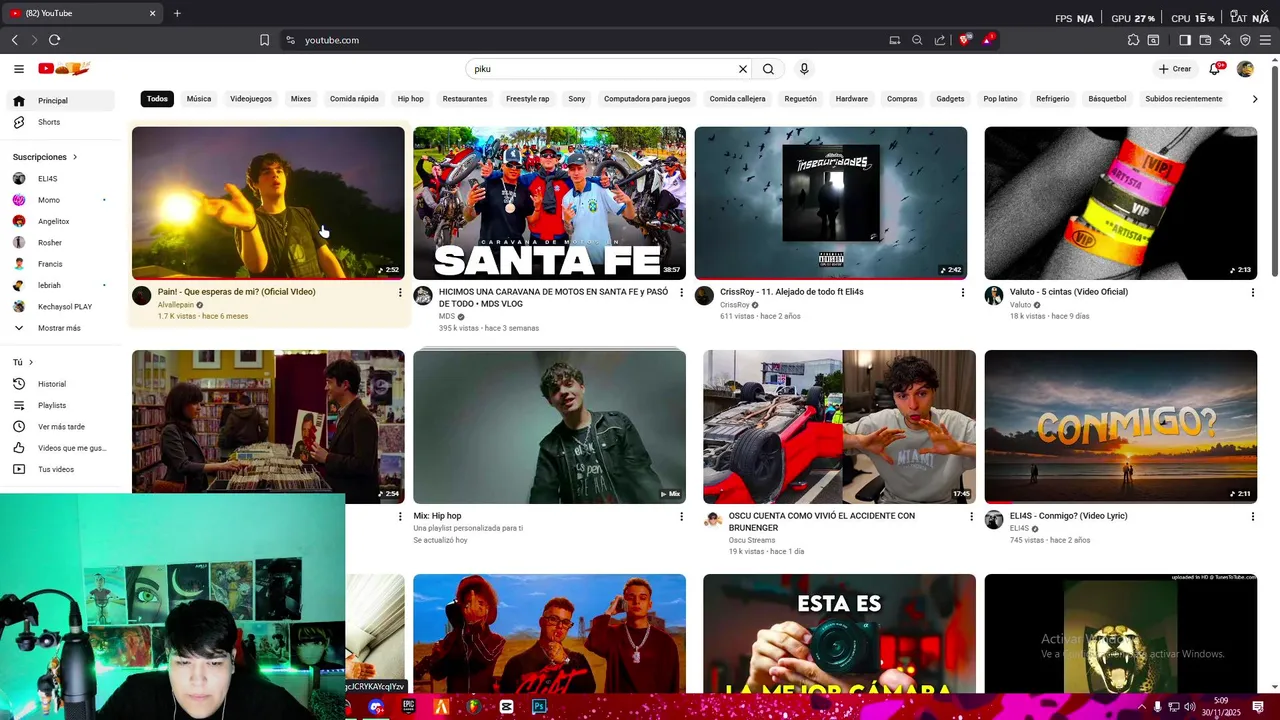Open the Alvallepain channel link
The height and width of the screenshot is (720, 1280).
(176, 305)
